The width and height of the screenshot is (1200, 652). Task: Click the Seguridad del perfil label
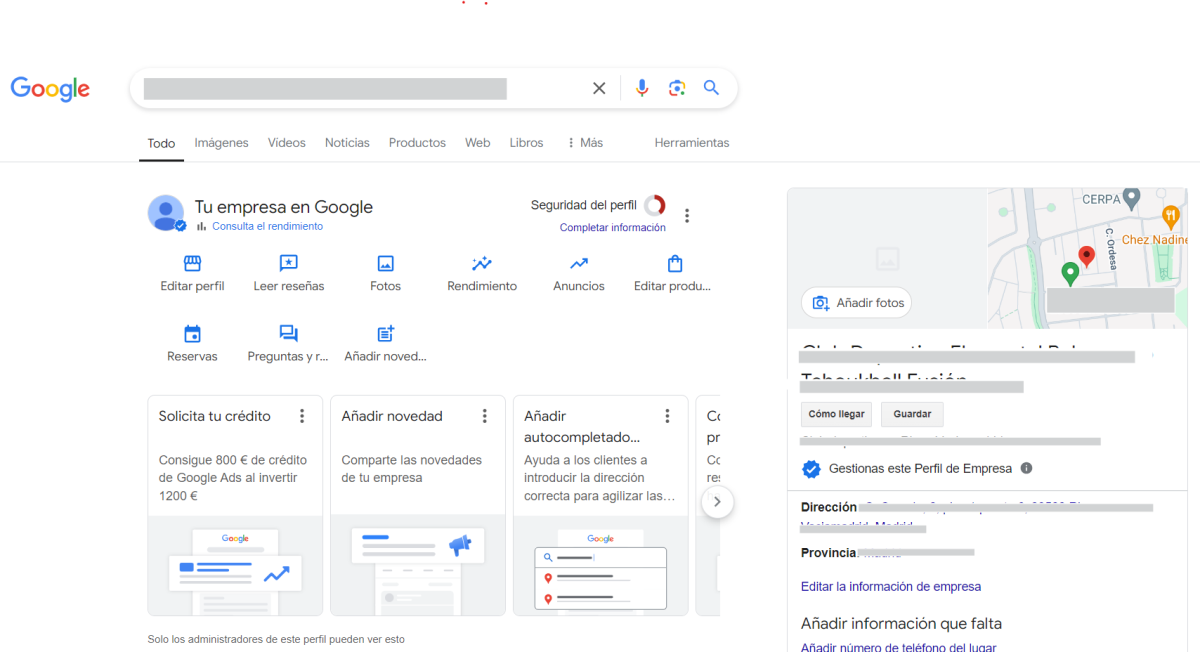point(583,205)
